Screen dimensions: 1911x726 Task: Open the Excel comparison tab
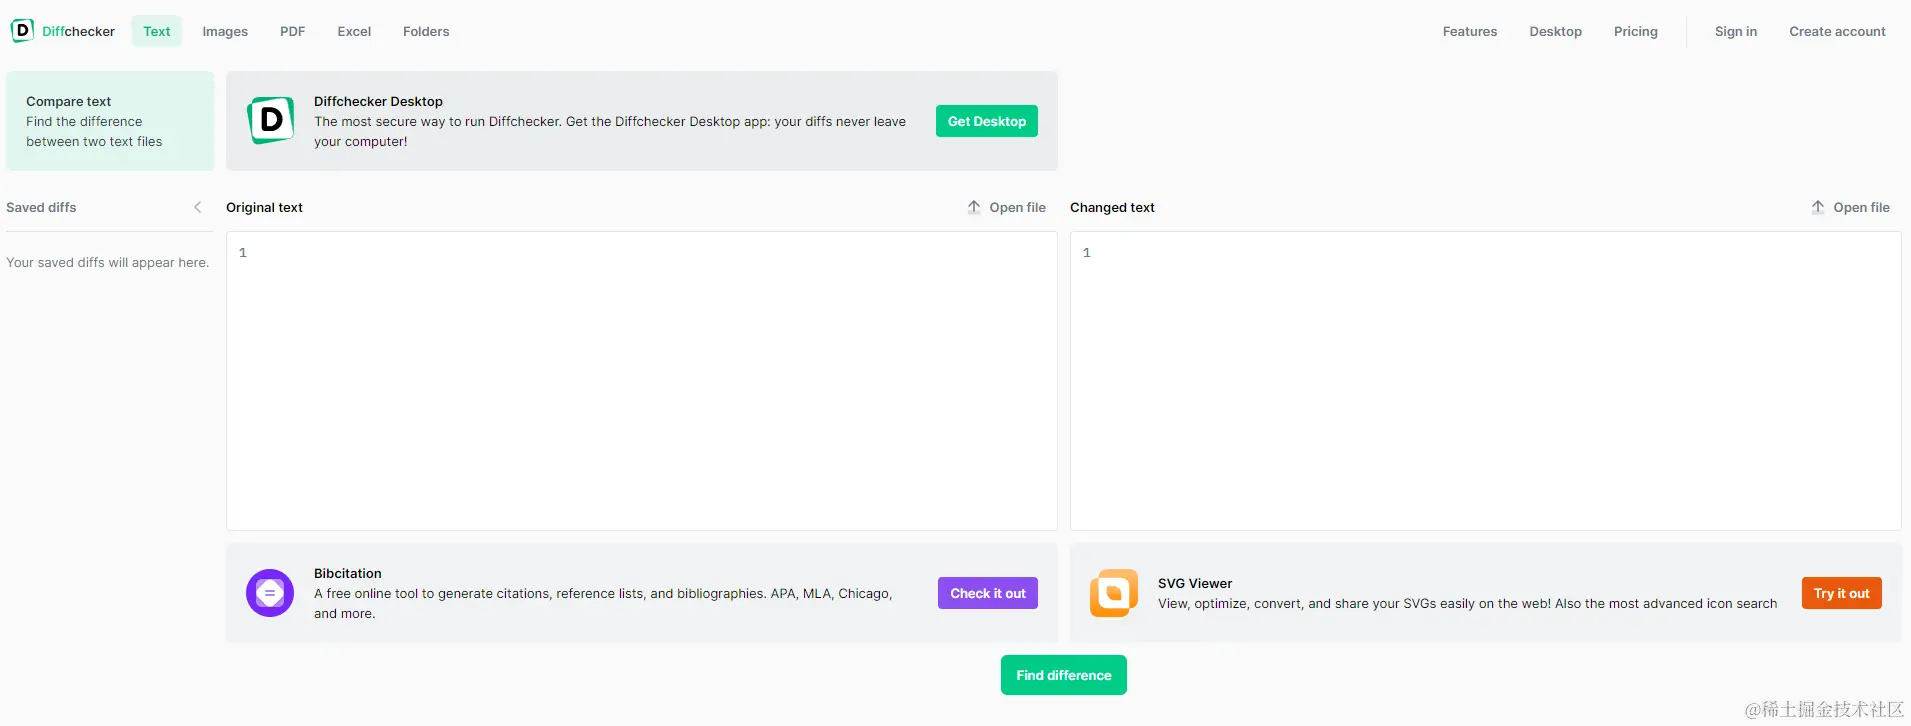pyautogui.click(x=354, y=31)
